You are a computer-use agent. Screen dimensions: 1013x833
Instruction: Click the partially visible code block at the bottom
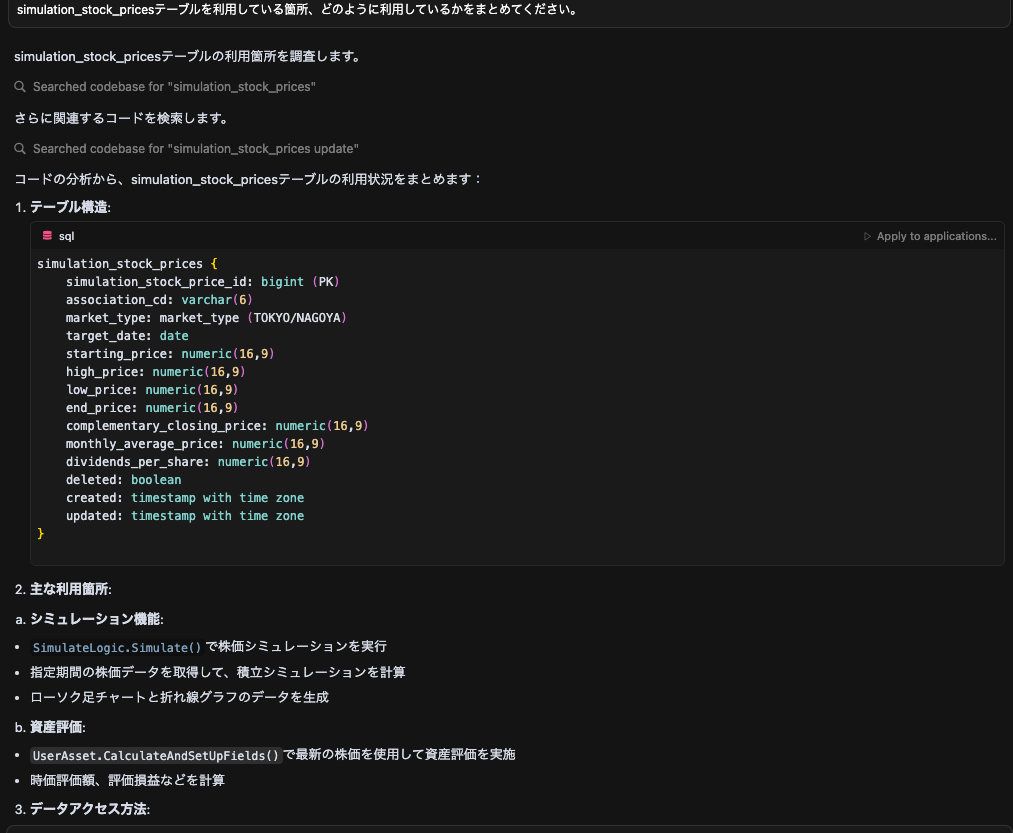tap(500, 829)
